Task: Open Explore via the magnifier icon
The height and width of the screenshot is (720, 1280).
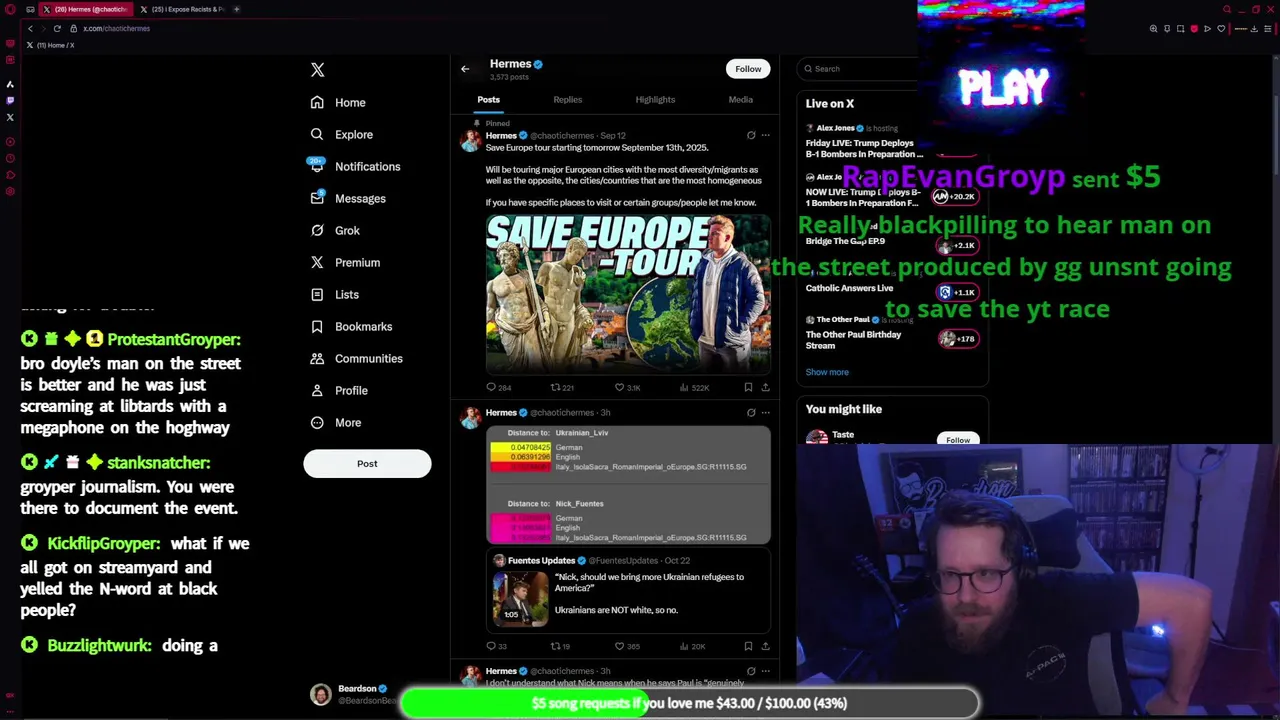Action: tap(317, 134)
